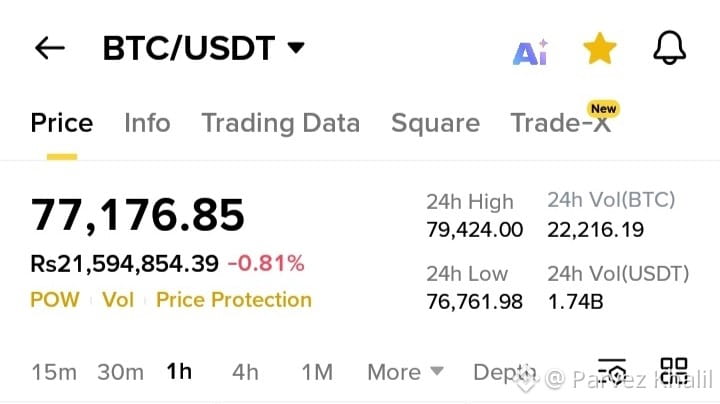The width and height of the screenshot is (720, 404).
Task: Toggle the favorite star icon
Action: tap(599, 48)
